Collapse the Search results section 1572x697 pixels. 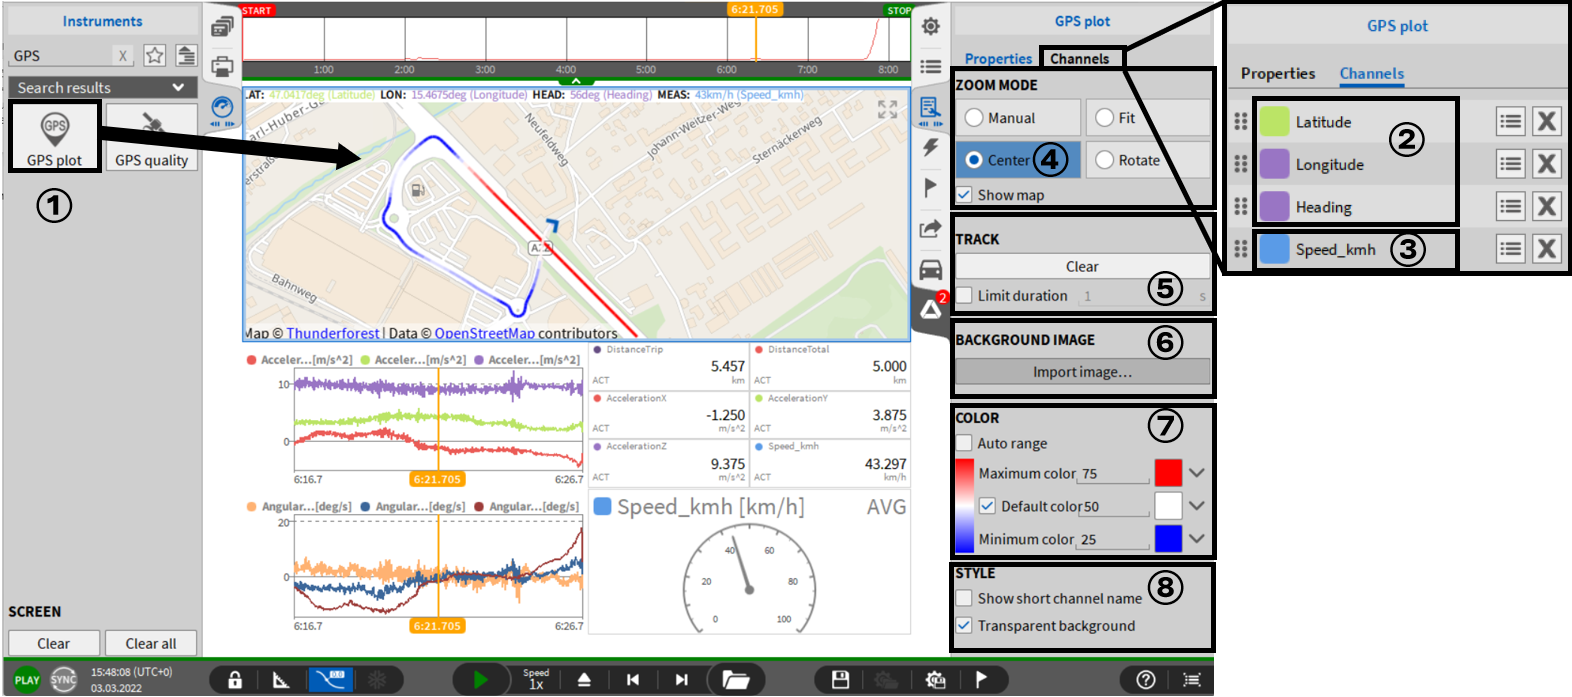(x=178, y=87)
